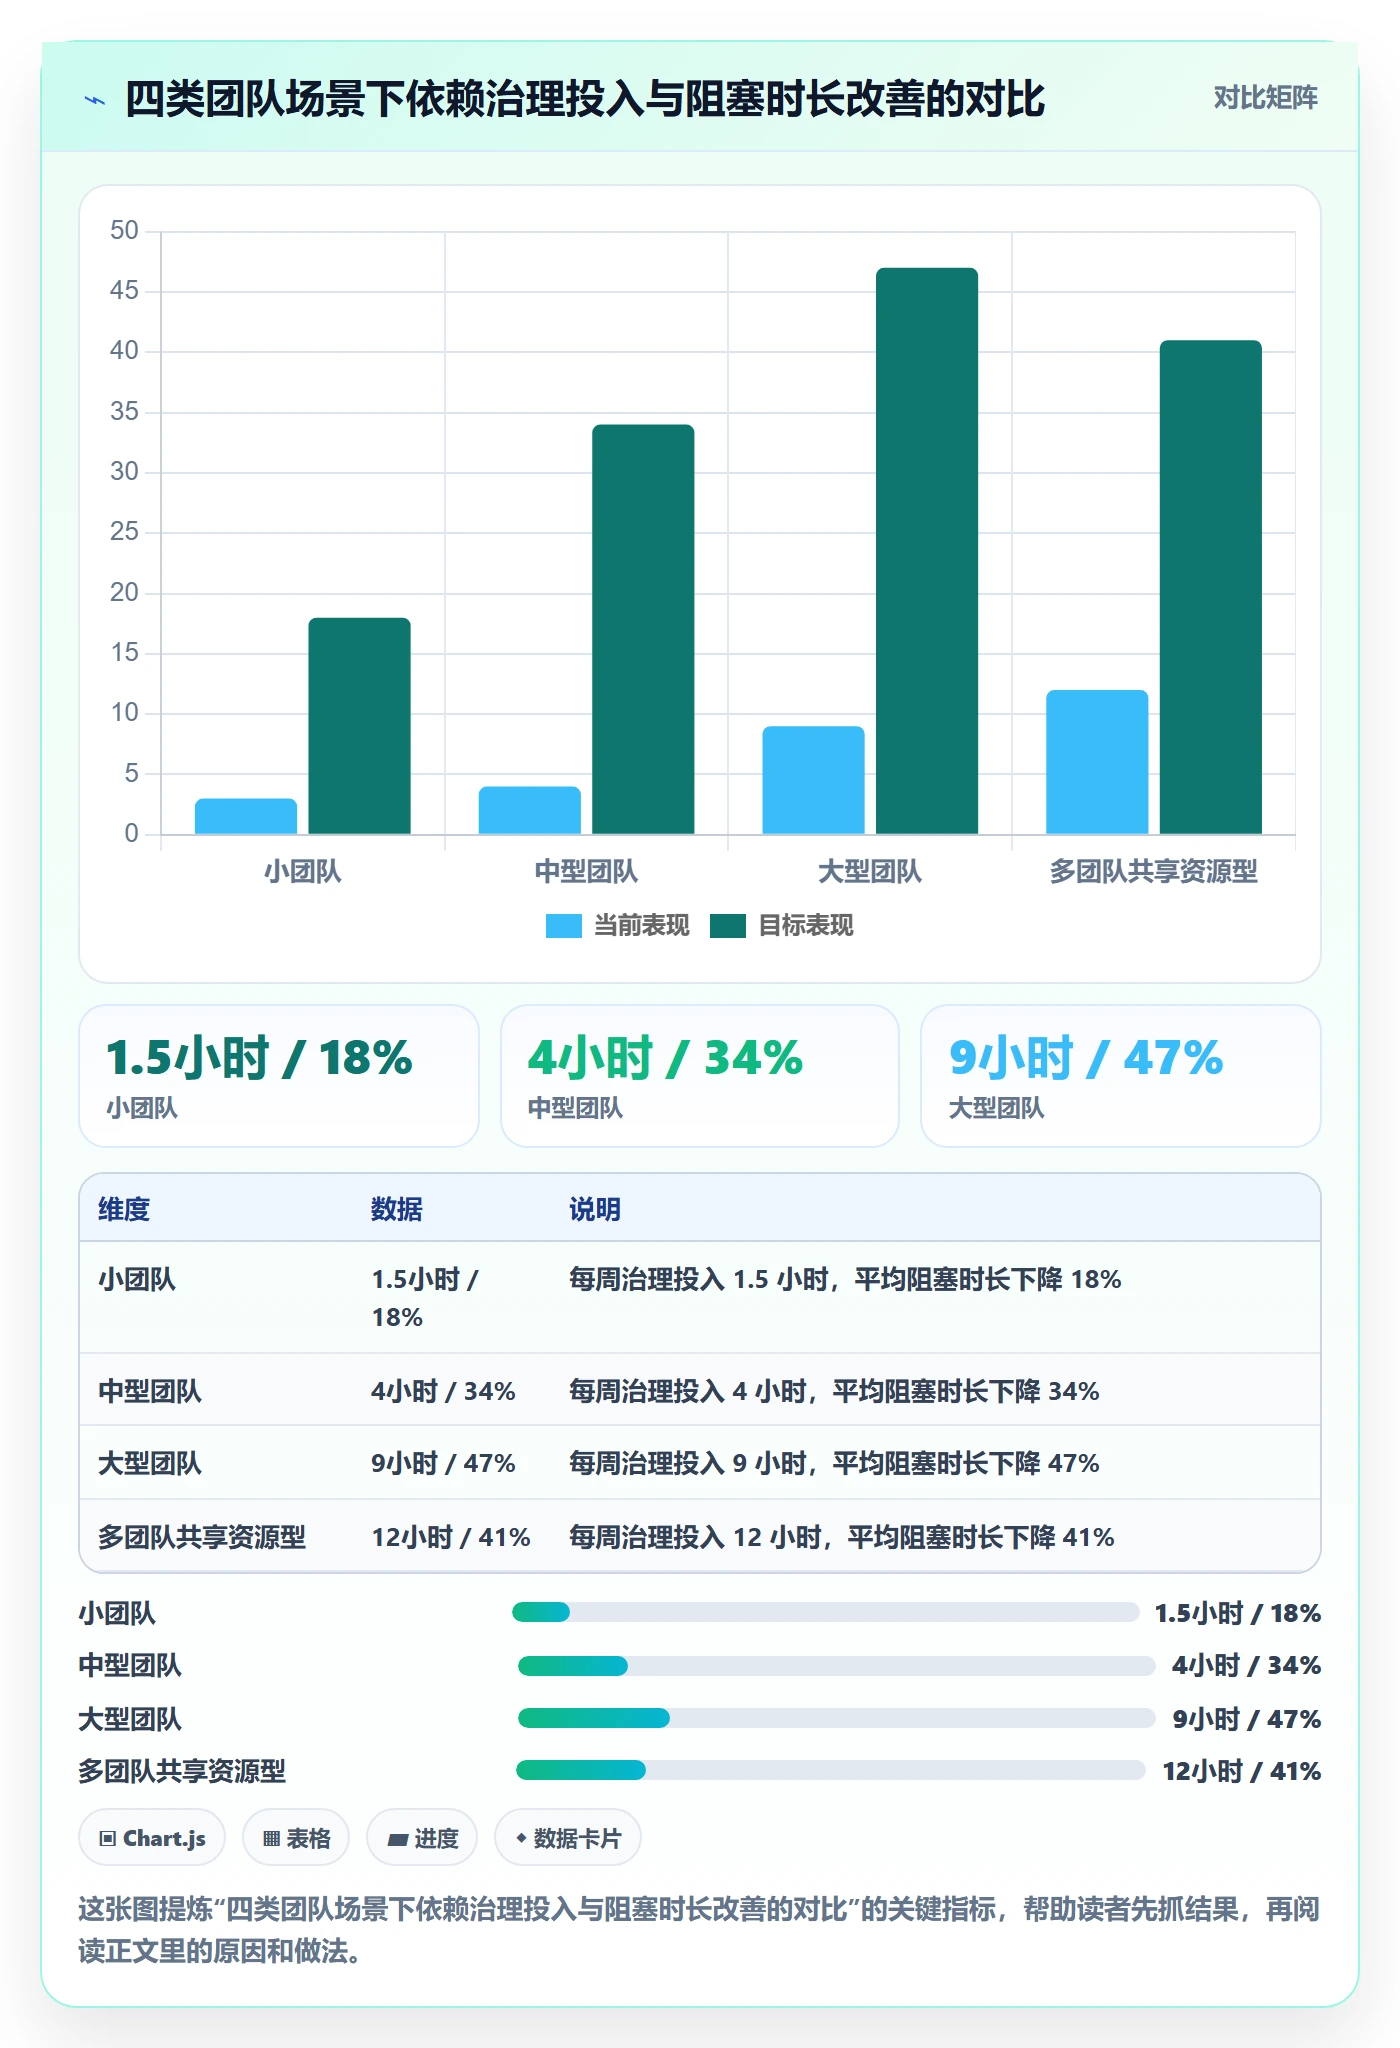Screen dimensions: 1400x2048
Task: Select the 多团队共享资源型 table row name cell
Action: 202,1537
